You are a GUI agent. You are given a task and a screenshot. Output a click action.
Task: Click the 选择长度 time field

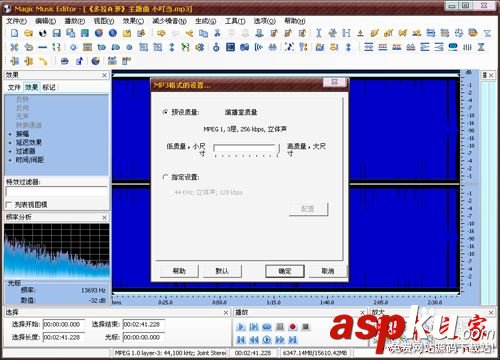pos(64,337)
